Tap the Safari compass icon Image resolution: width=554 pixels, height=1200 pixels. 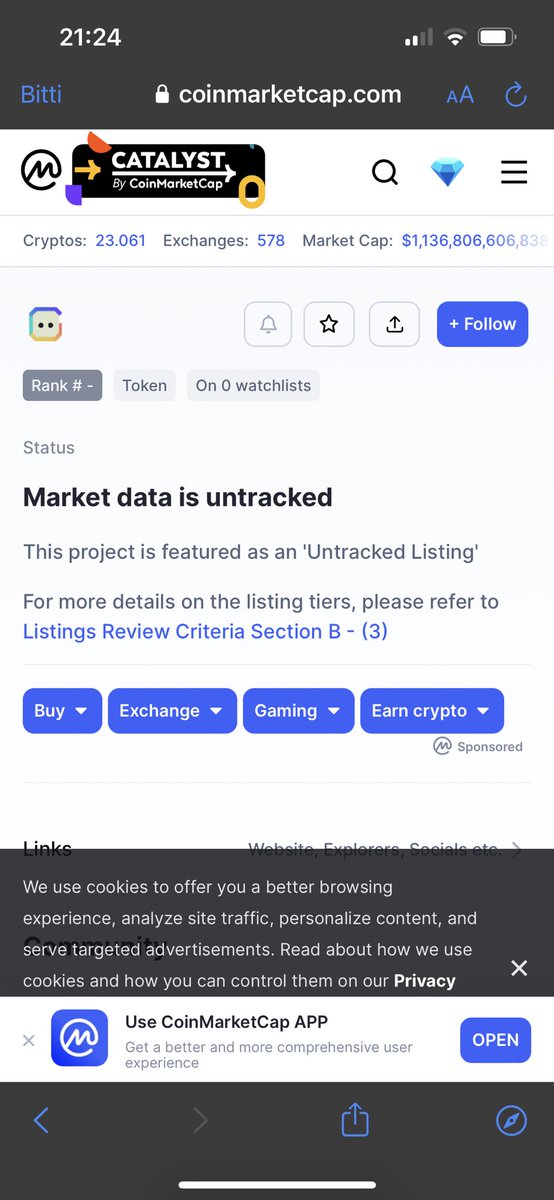pyautogui.click(x=511, y=1120)
